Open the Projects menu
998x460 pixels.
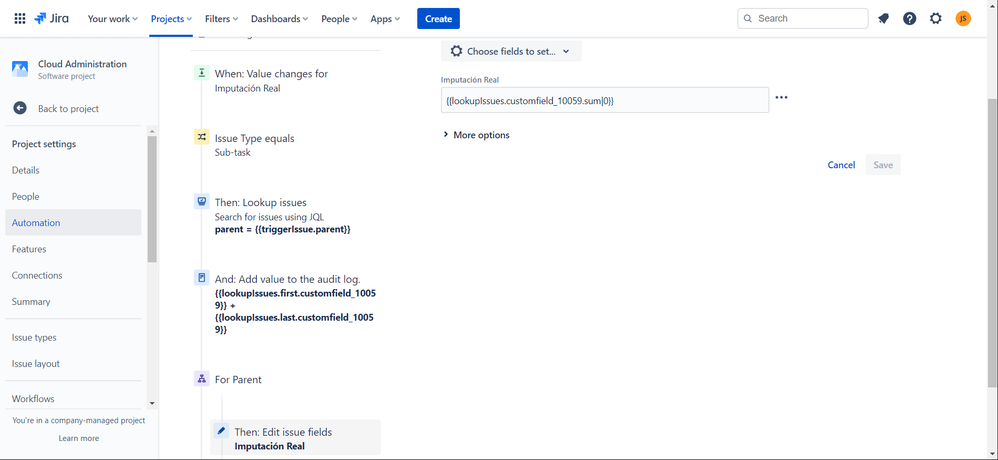coord(171,18)
